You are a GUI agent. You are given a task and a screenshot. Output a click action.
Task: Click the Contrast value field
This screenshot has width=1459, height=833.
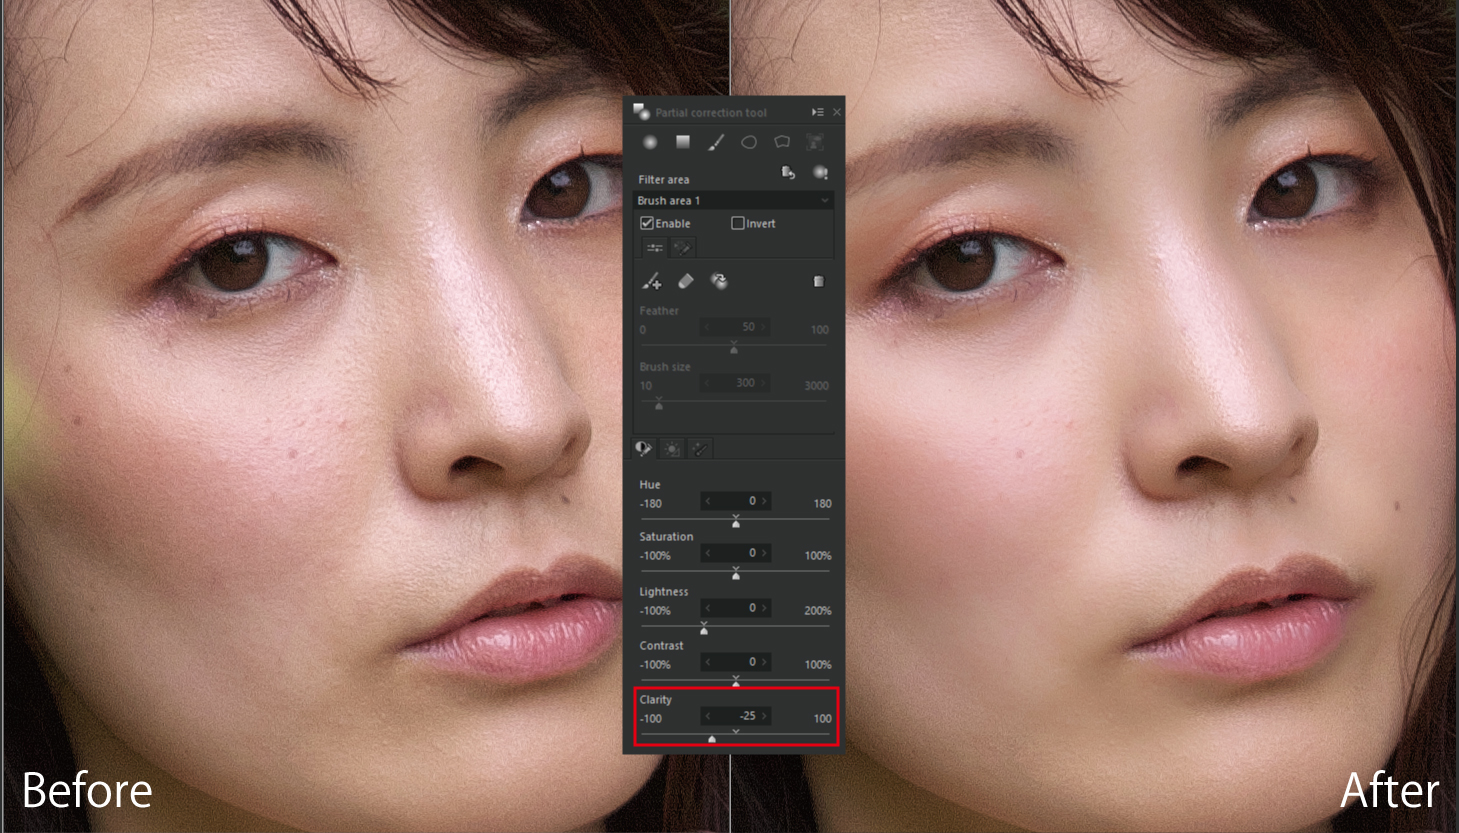pyautogui.click(x=736, y=662)
